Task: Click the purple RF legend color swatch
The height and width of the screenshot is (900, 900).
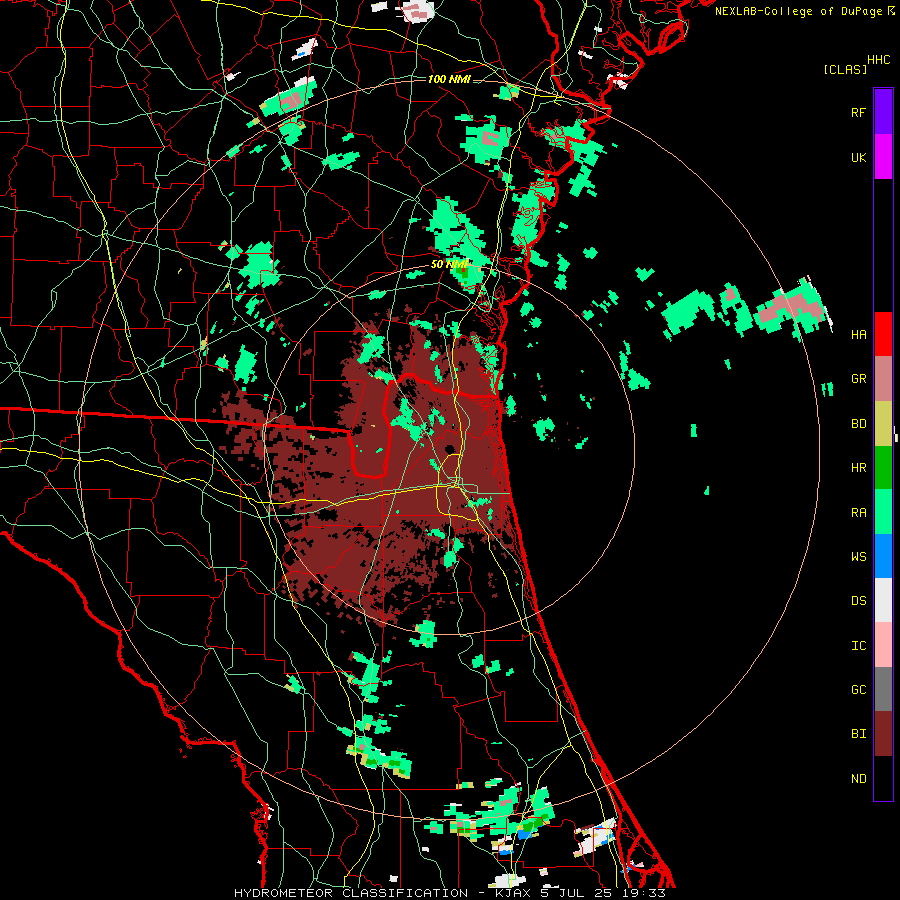Action: click(883, 112)
